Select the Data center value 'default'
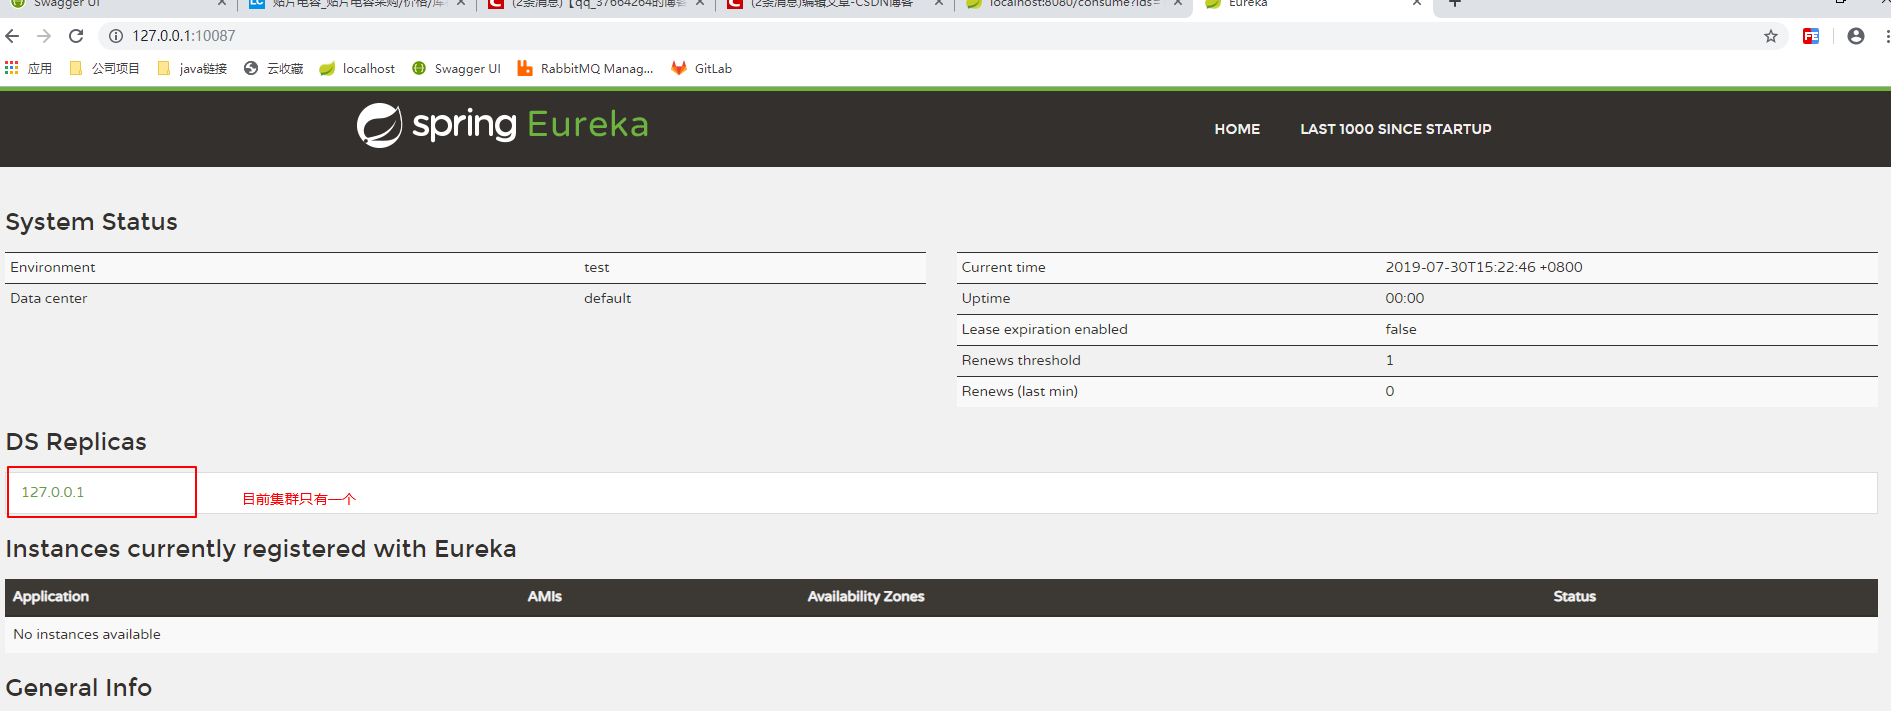The width and height of the screenshot is (1891, 711). 608,298
